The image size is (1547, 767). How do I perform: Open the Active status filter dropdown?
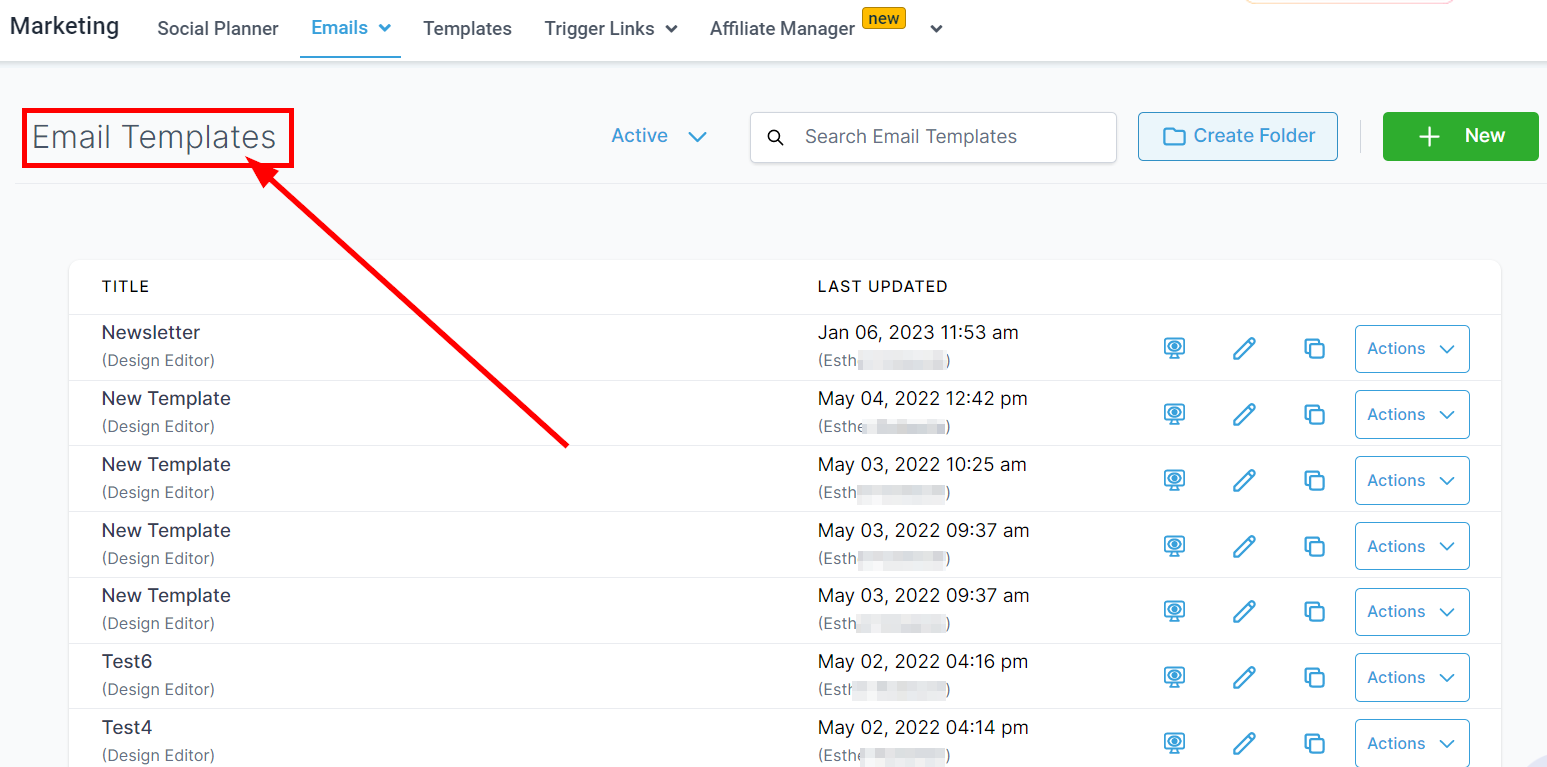pyautogui.click(x=659, y=136)
